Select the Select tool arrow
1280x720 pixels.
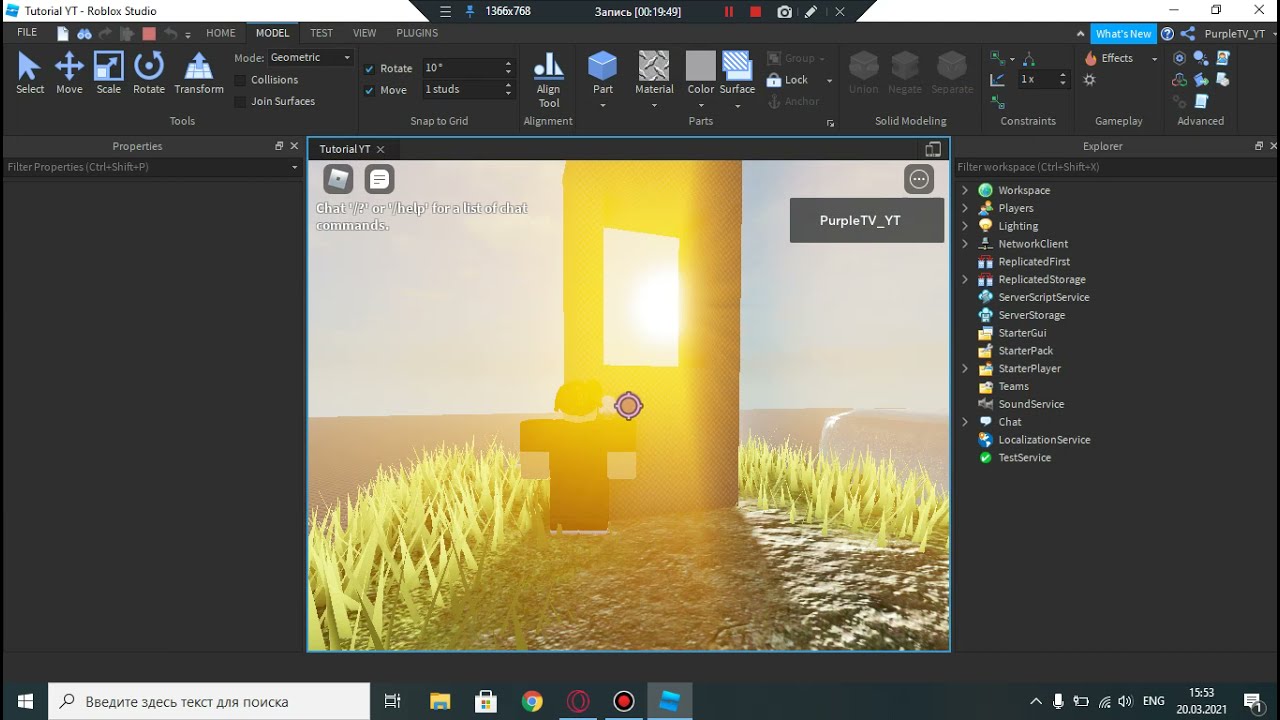[30, 73]
